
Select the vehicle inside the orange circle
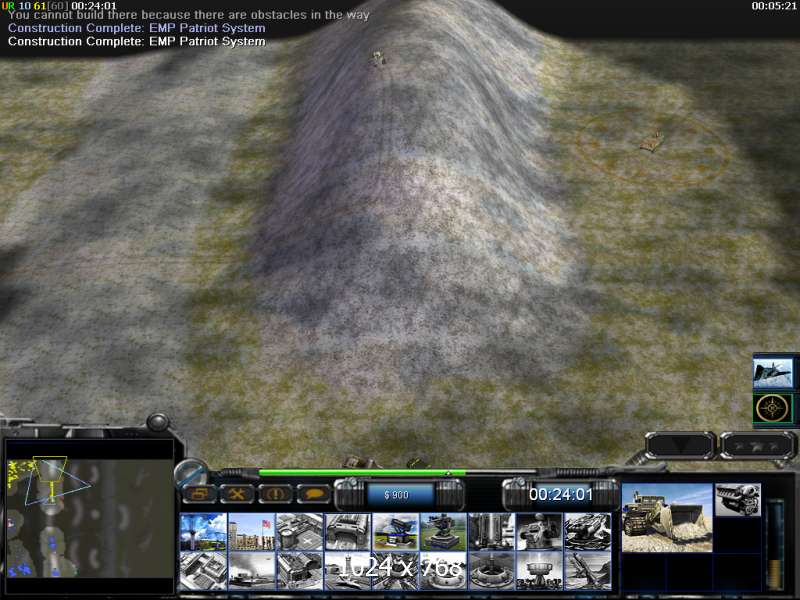[652, 142]
